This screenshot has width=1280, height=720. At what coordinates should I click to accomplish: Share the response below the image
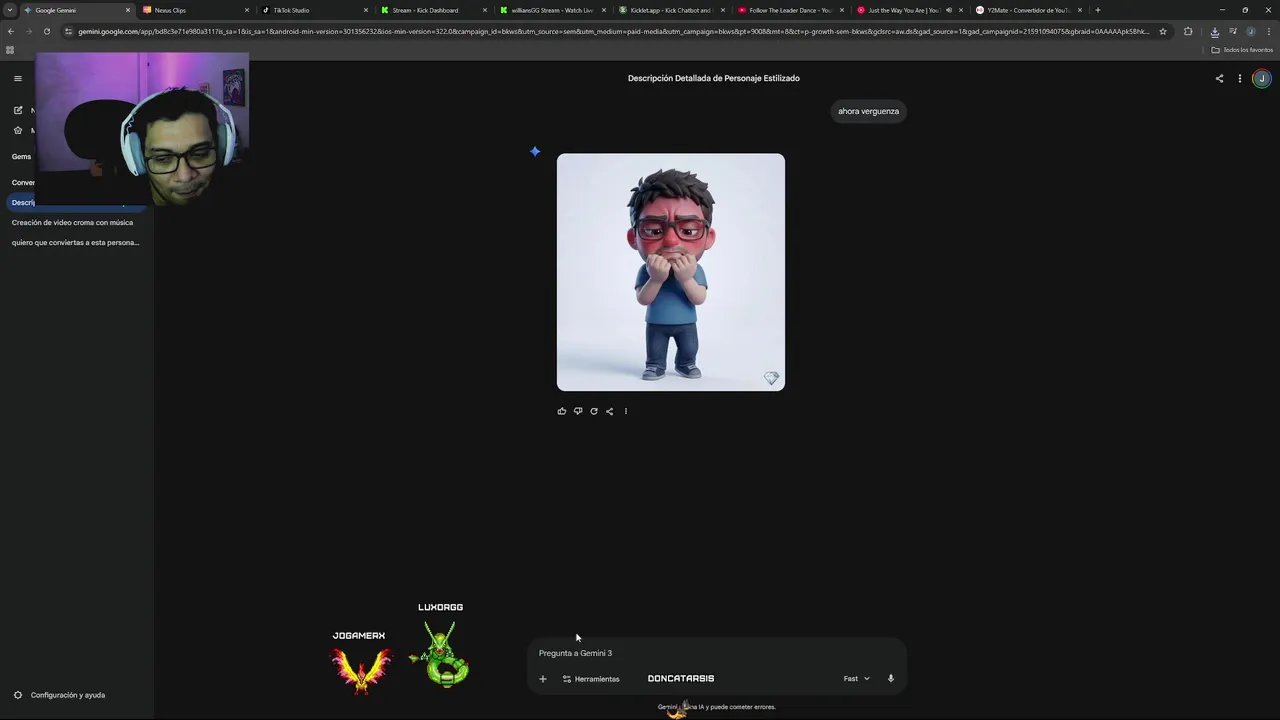pyautogui.click(x=609, y=411)
